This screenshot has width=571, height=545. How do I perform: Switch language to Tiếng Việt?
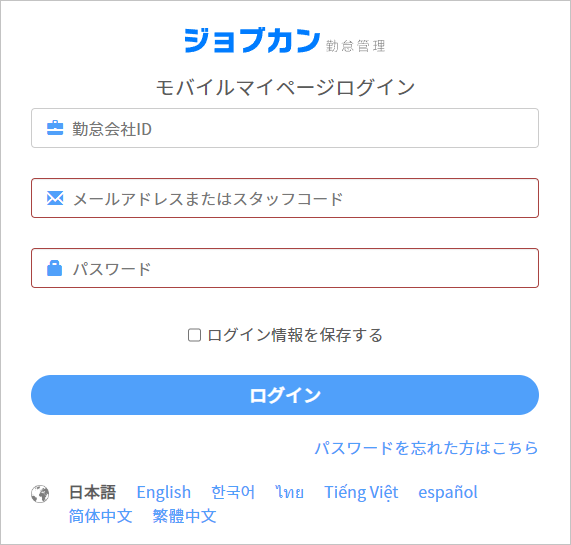click(361, 492)
